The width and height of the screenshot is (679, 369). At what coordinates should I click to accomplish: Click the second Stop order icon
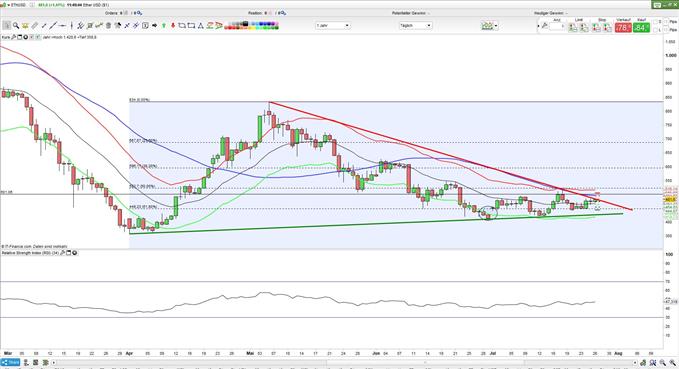point(607,27)
